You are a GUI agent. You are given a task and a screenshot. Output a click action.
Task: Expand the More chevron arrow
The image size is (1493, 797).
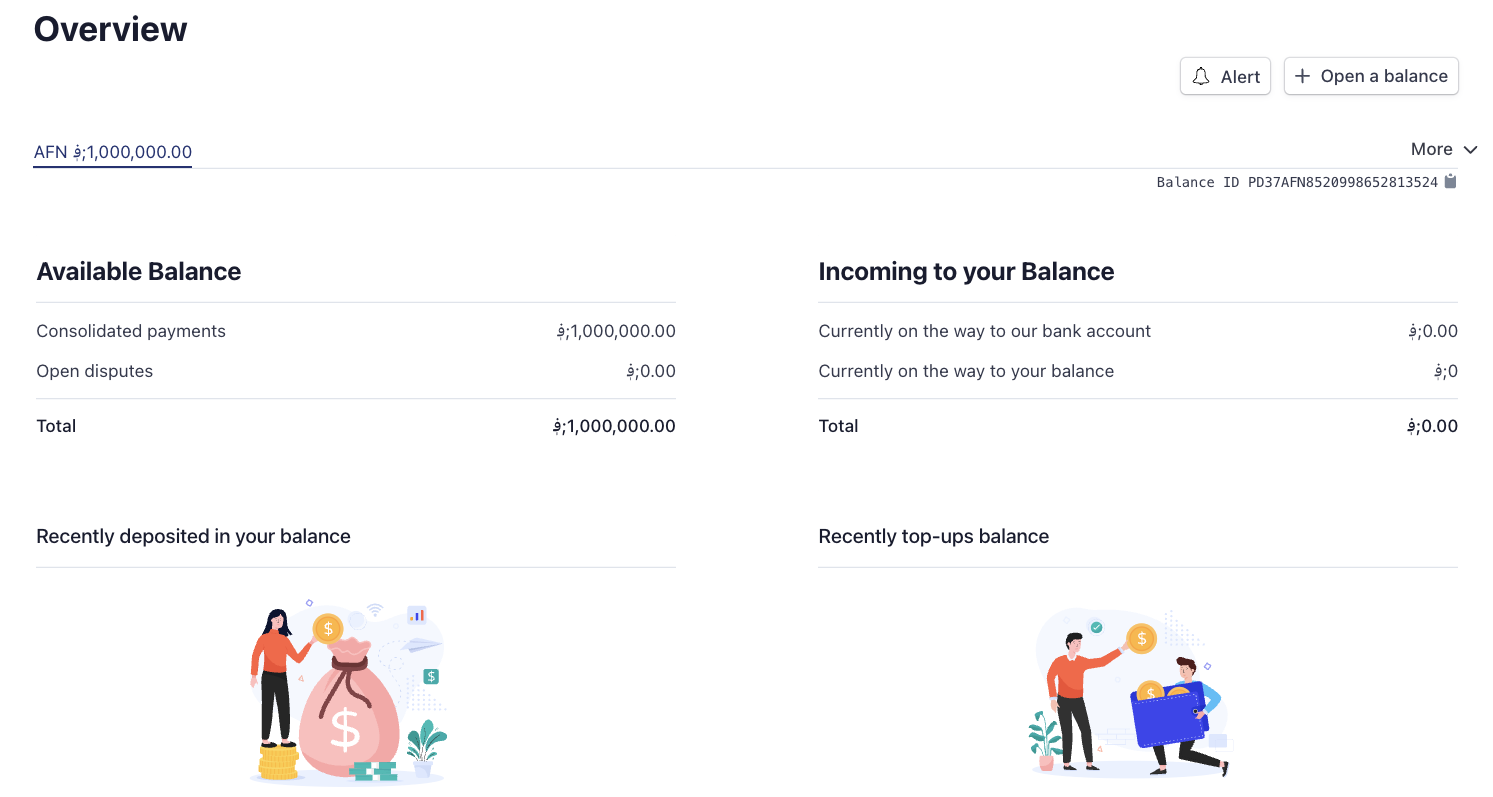(1470, 150)
